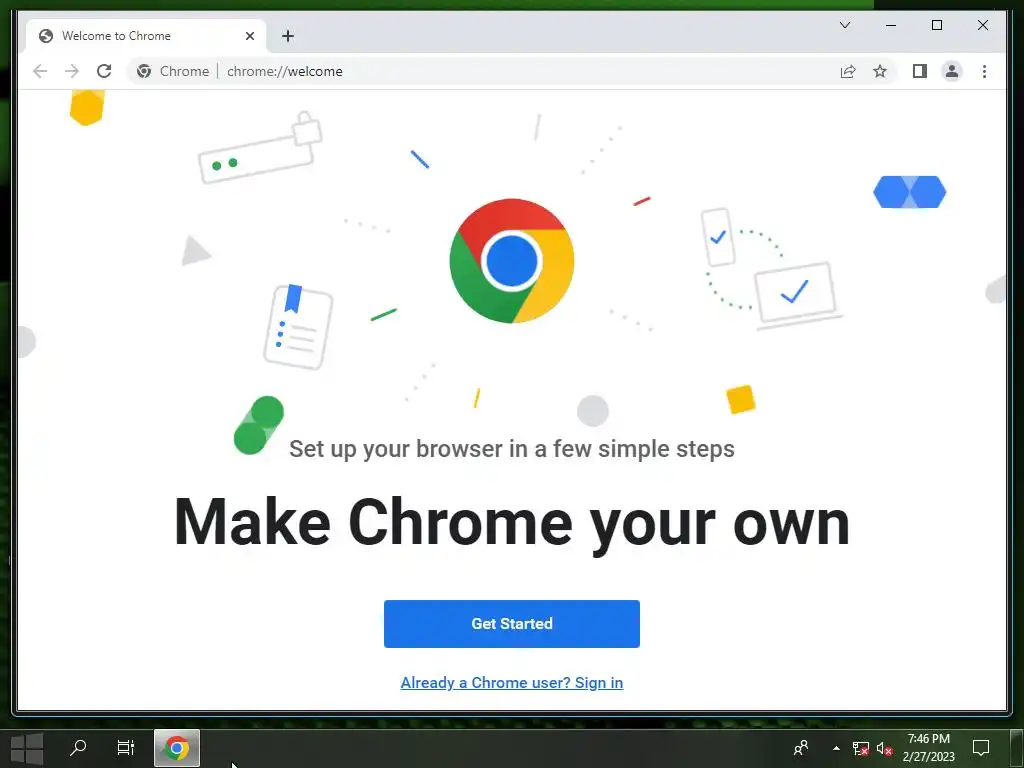1024x768 pixels.
Task: Maximize the Chrome window
Action: pyautogui.click(x=936, y=25)
